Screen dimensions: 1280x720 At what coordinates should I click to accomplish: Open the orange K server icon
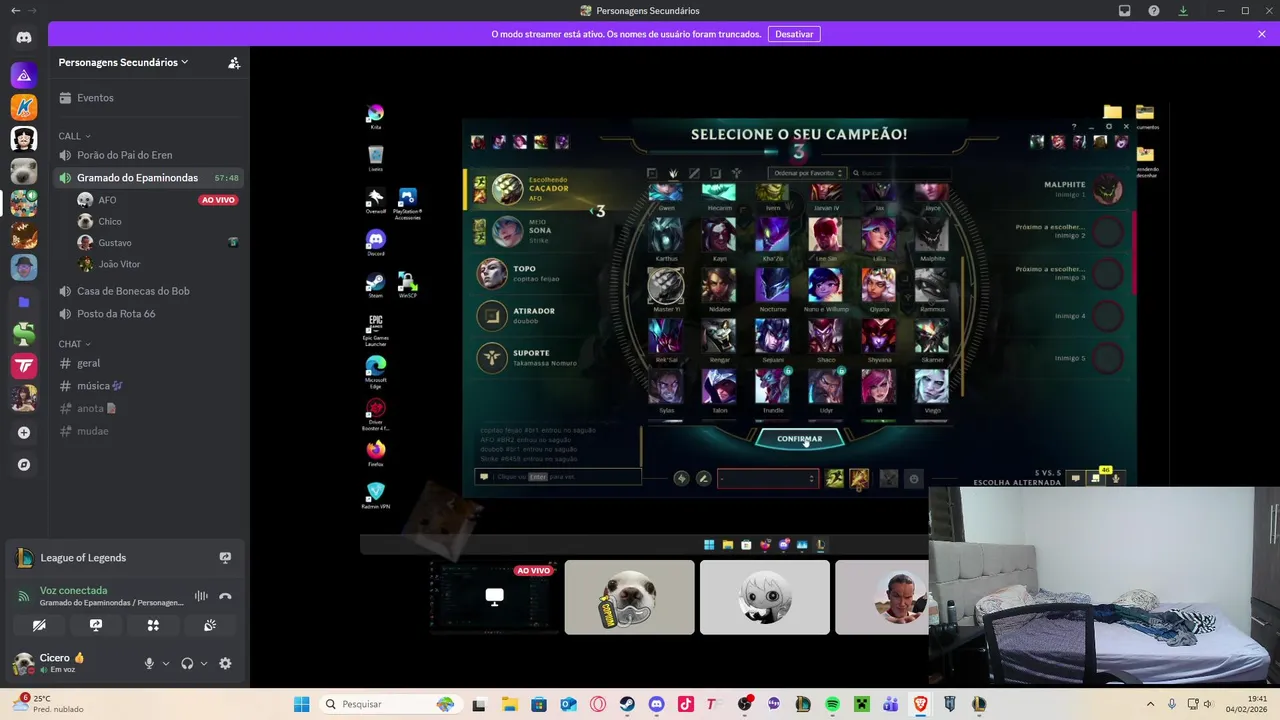(x=24, y=106)
